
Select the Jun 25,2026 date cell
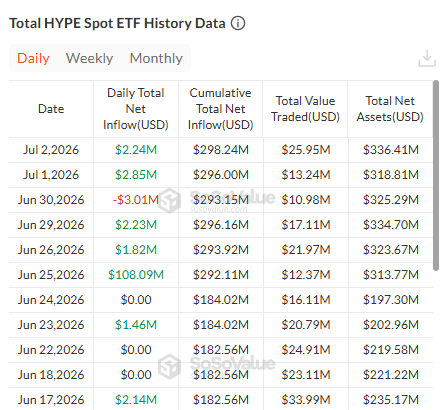coord(51,275)
